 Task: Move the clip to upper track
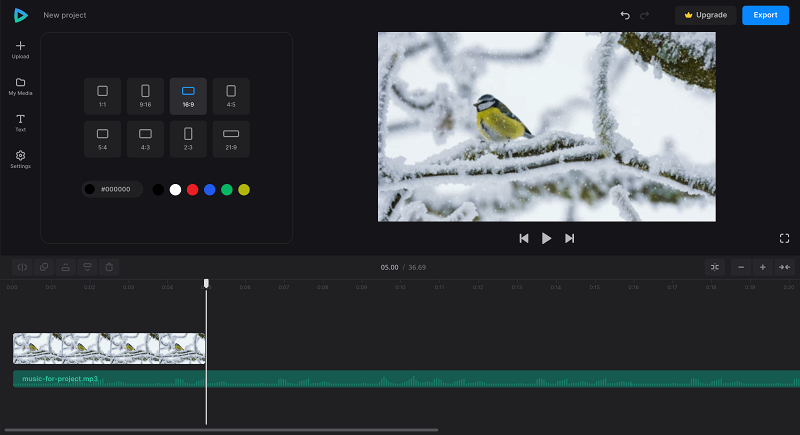point(66,267)
